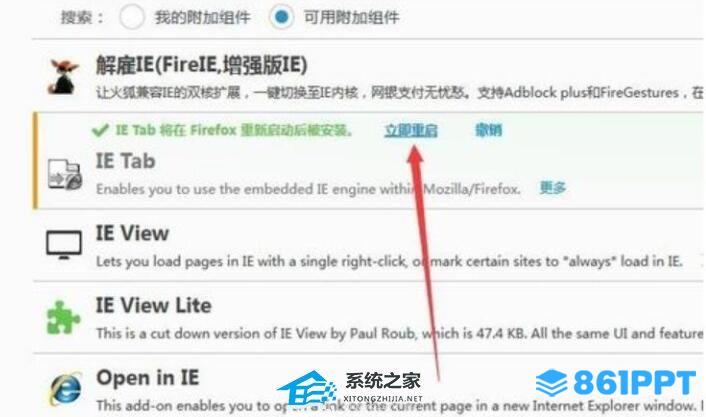
Task: Click the green puzzle piece icon
Action: point(63,317)
